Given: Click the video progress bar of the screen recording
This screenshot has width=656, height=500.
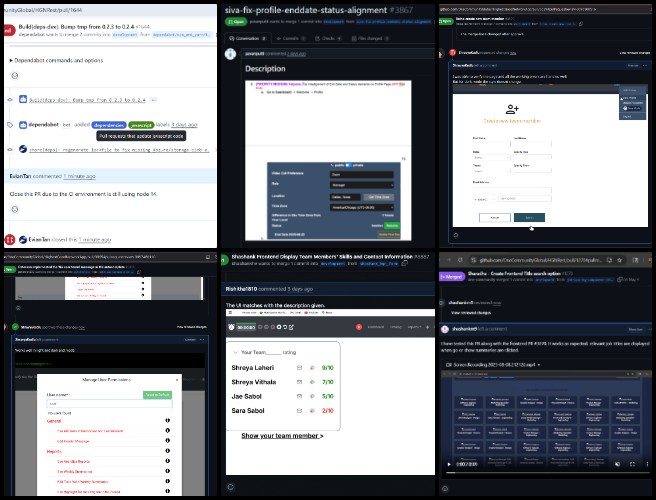Looking at the screenshot, I should (x=546, y=472).
